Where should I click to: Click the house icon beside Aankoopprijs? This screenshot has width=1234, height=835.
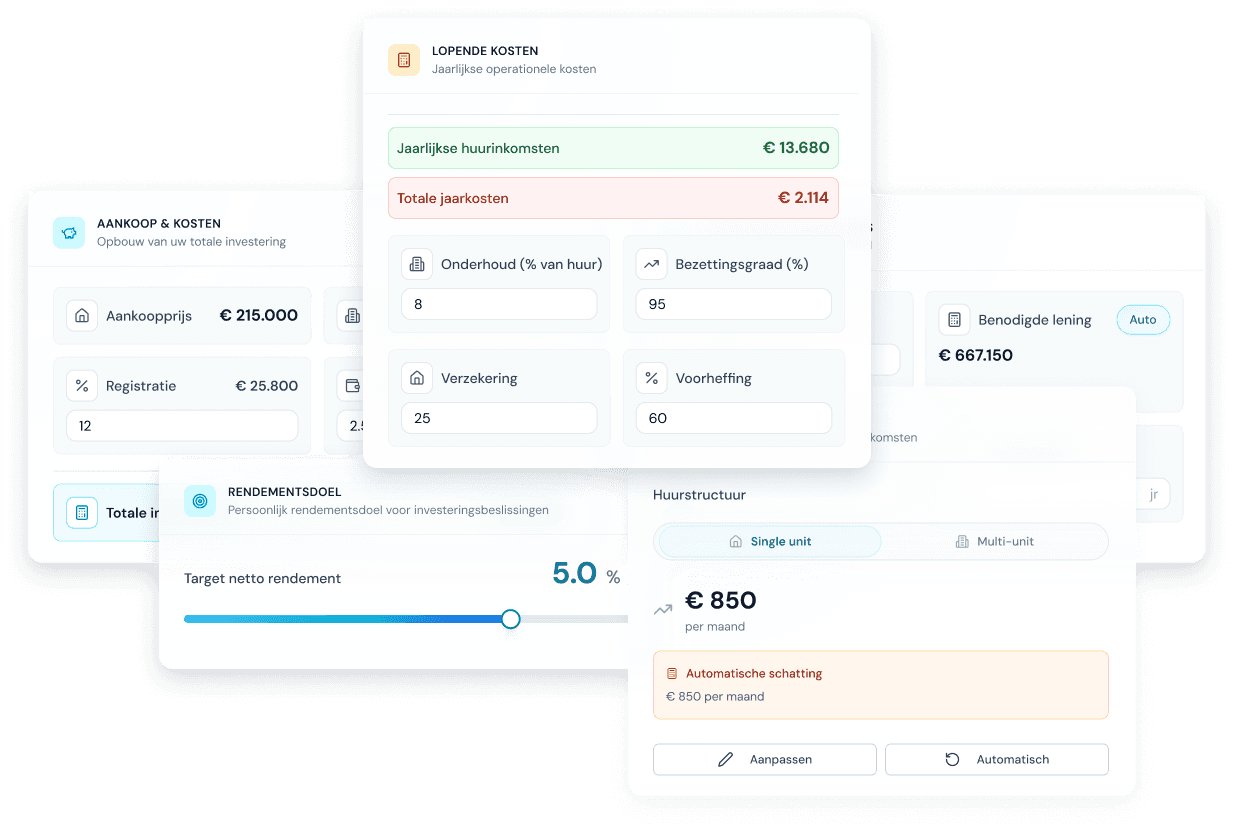(82, 316)
